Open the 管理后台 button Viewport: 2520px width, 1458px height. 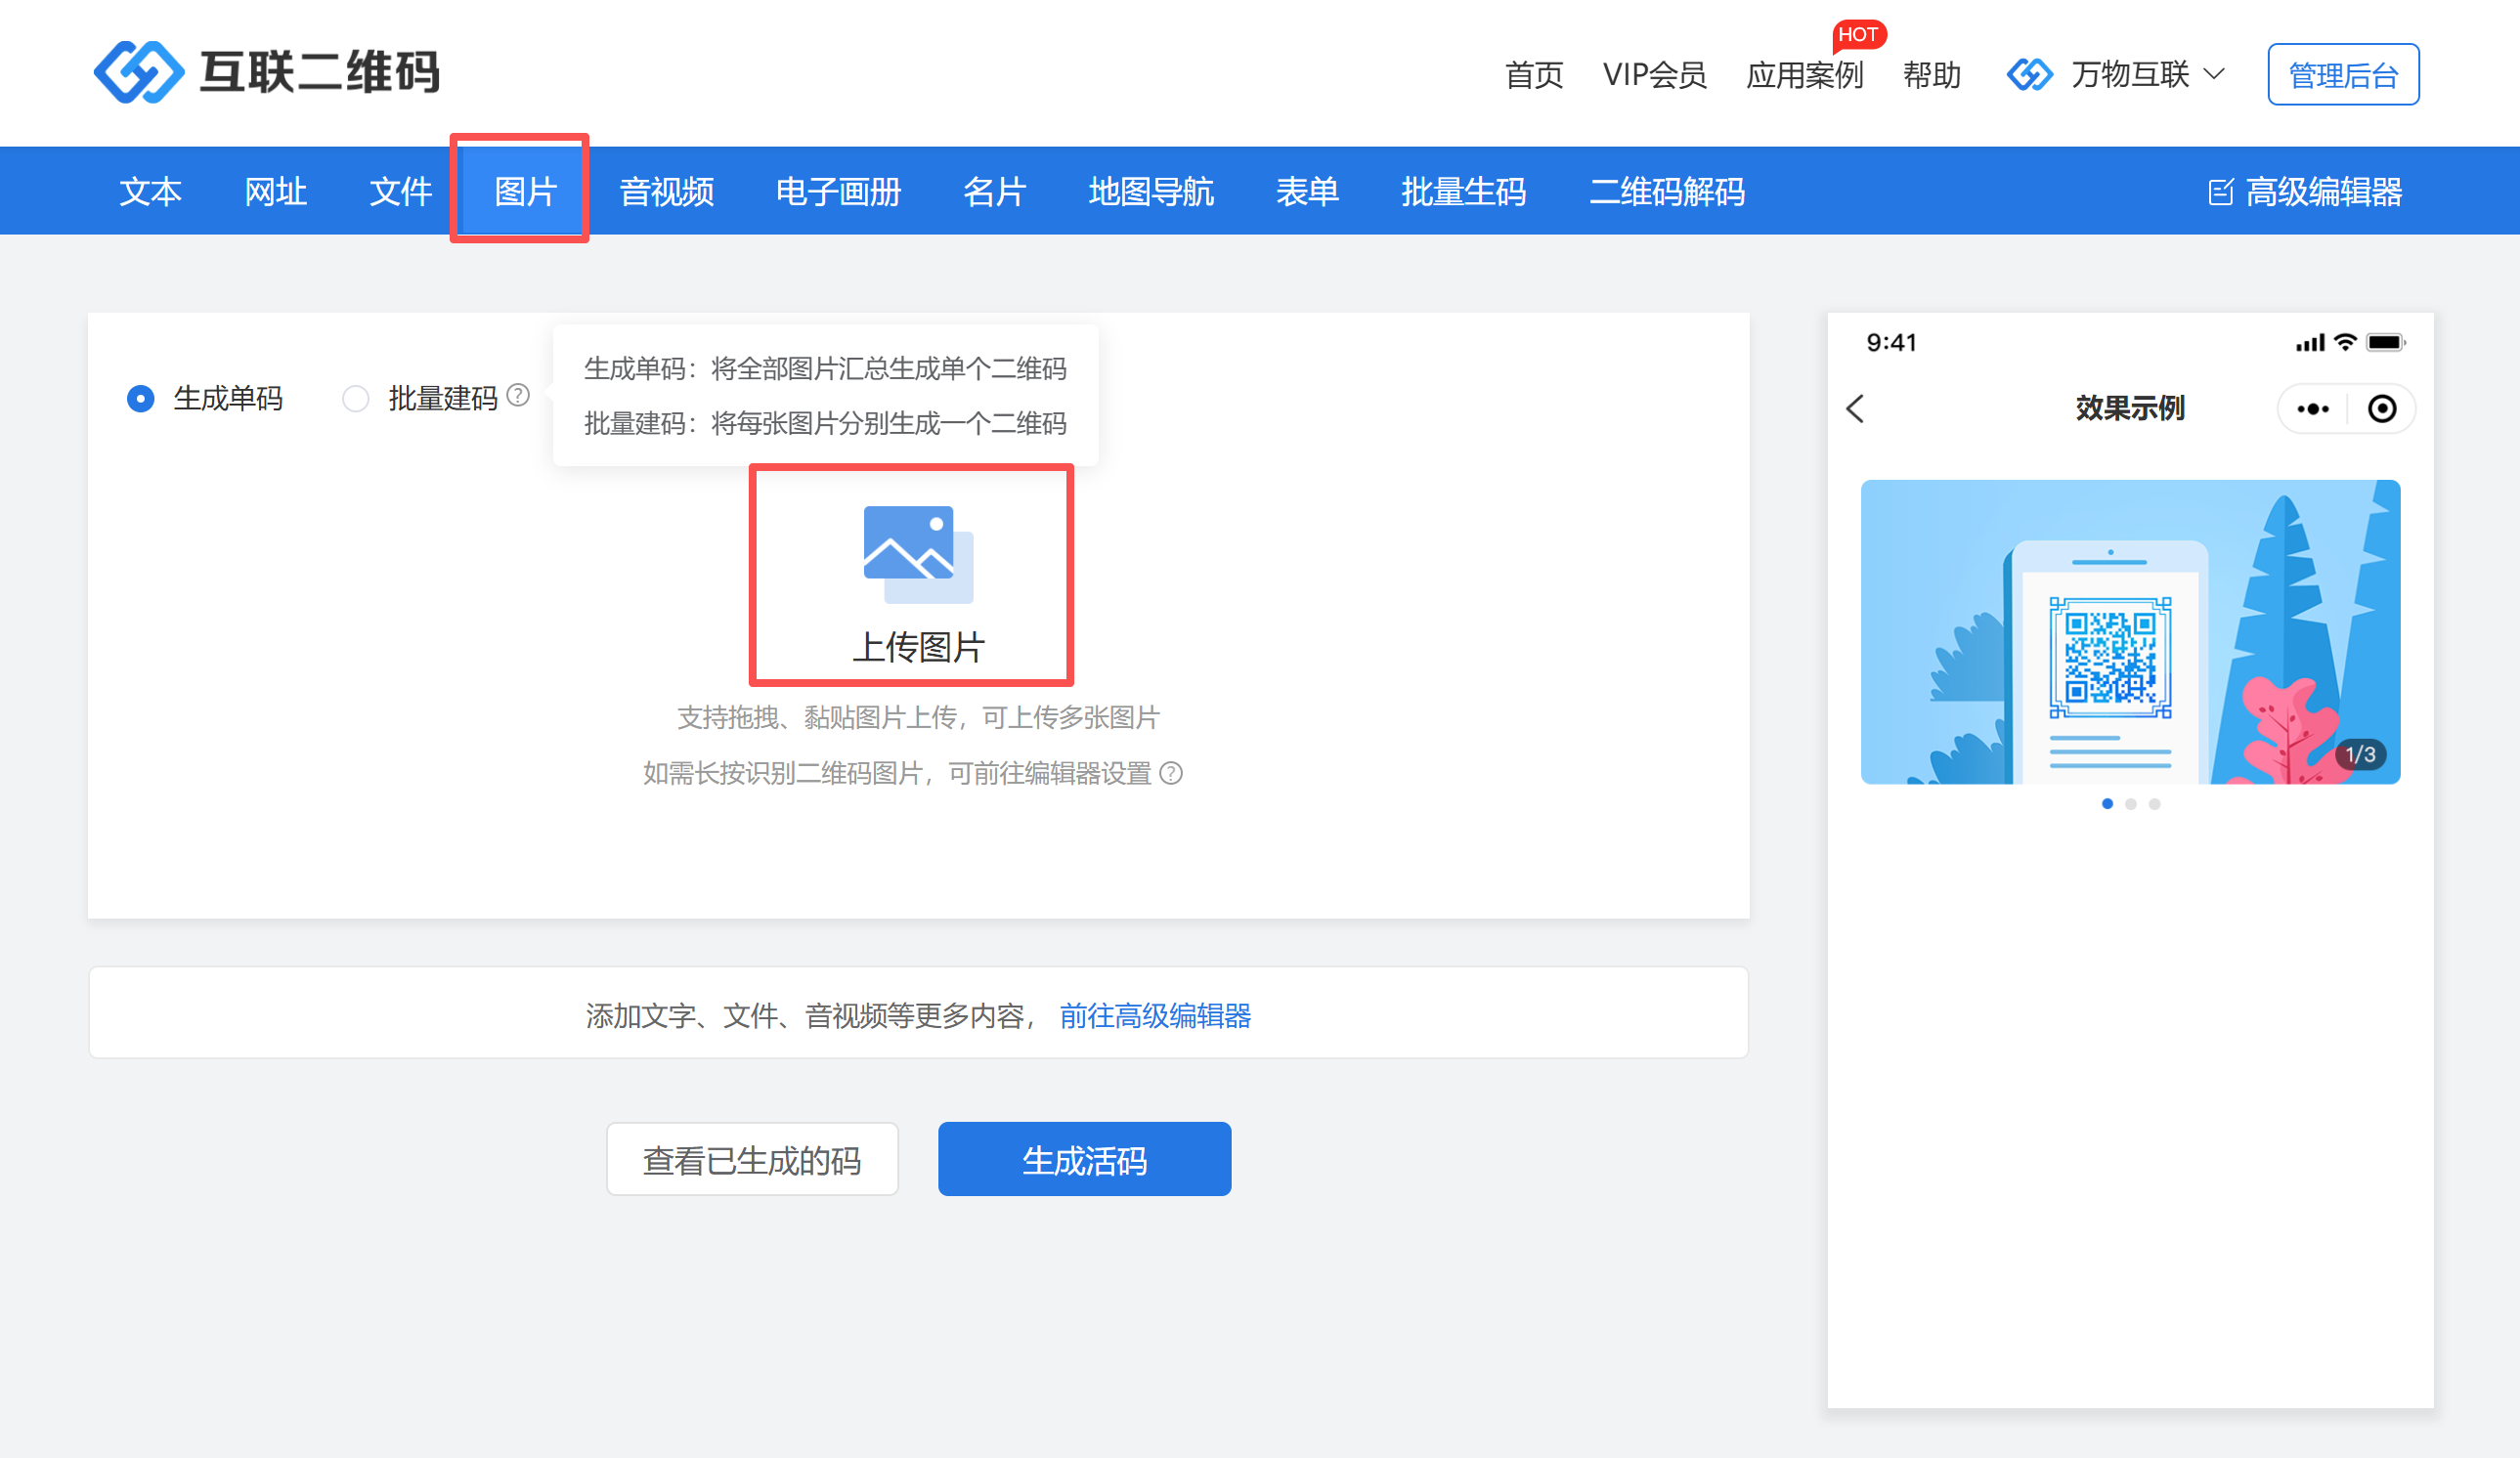(2343, 74)
